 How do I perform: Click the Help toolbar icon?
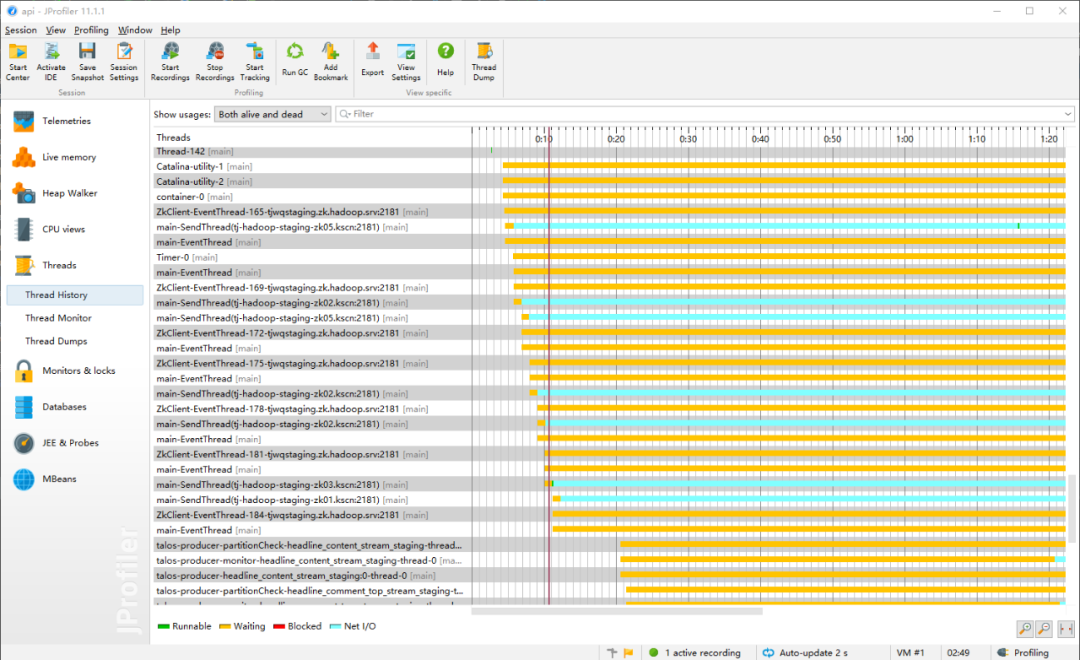tap(446, 59)
